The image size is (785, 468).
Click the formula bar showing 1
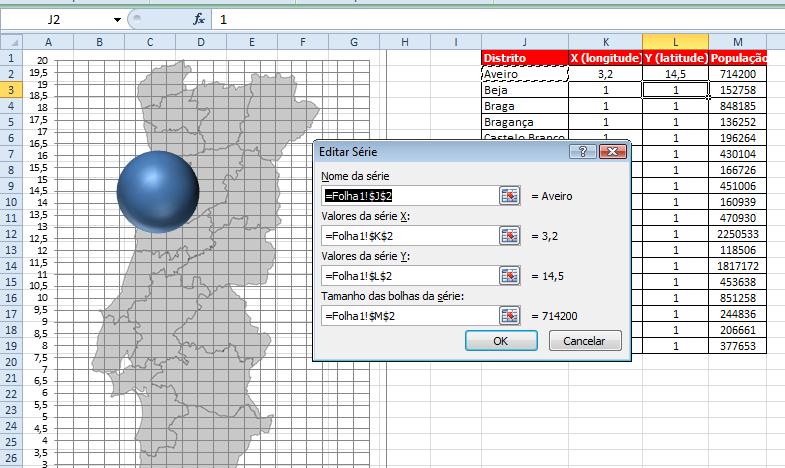coord(498,20)
